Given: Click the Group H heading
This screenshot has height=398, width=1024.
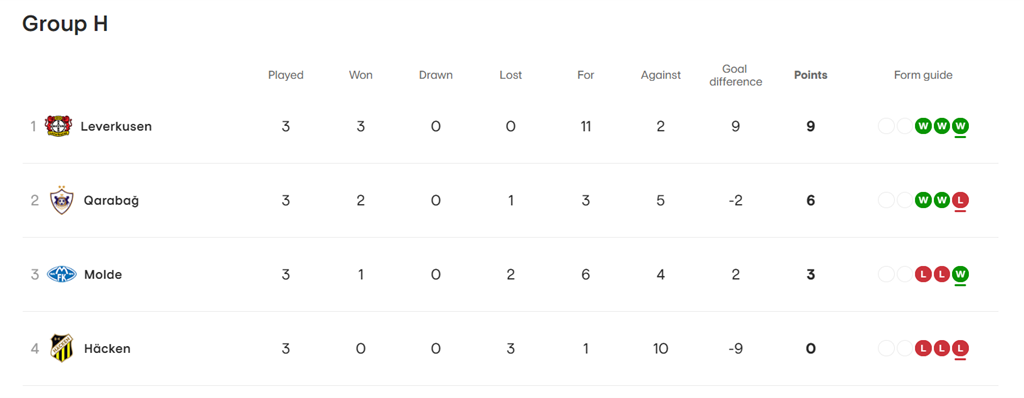Looking at the screenshot, I should (x=65, y=24).
